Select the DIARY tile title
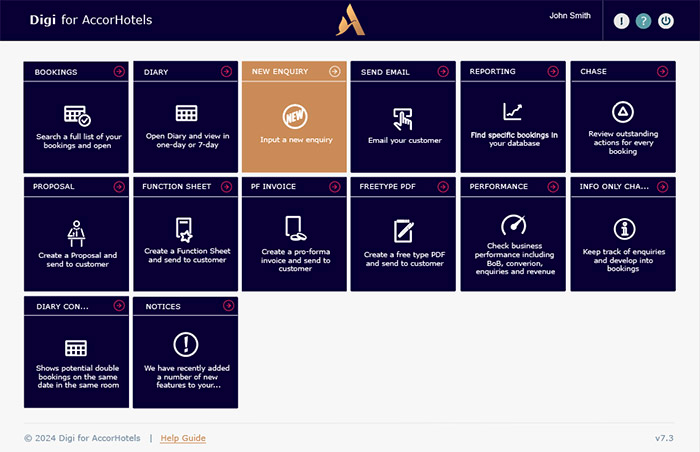This screenshot has height=452, width=700. point(156,72)
